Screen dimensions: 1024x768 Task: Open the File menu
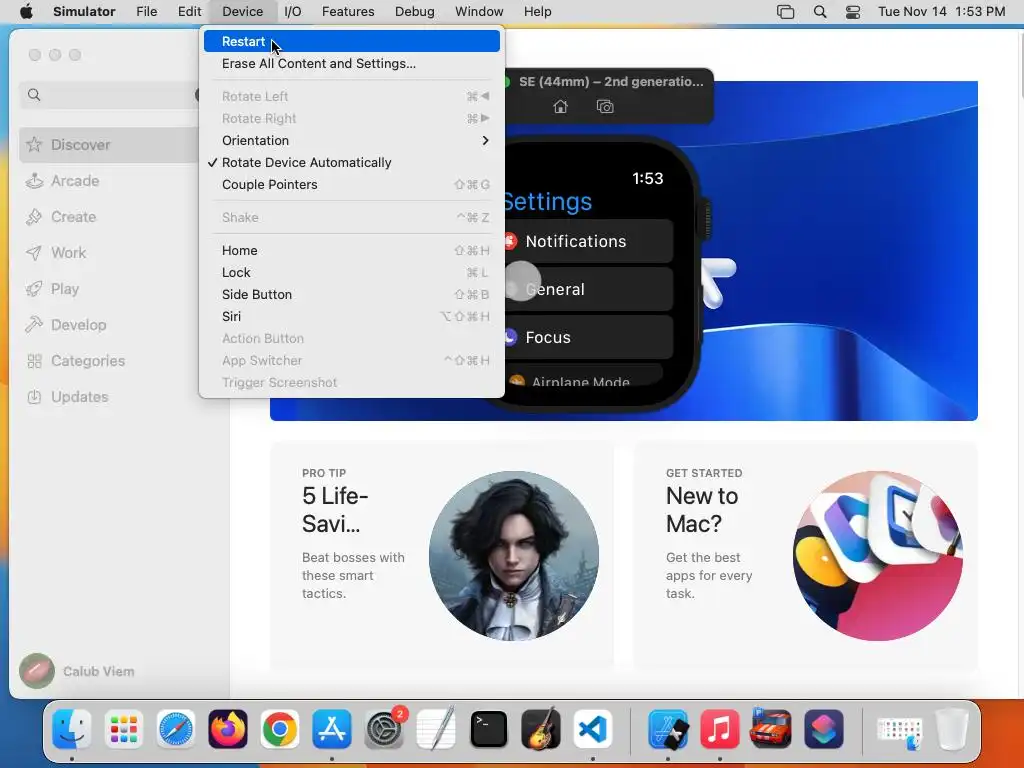click(x=146, y=12)
